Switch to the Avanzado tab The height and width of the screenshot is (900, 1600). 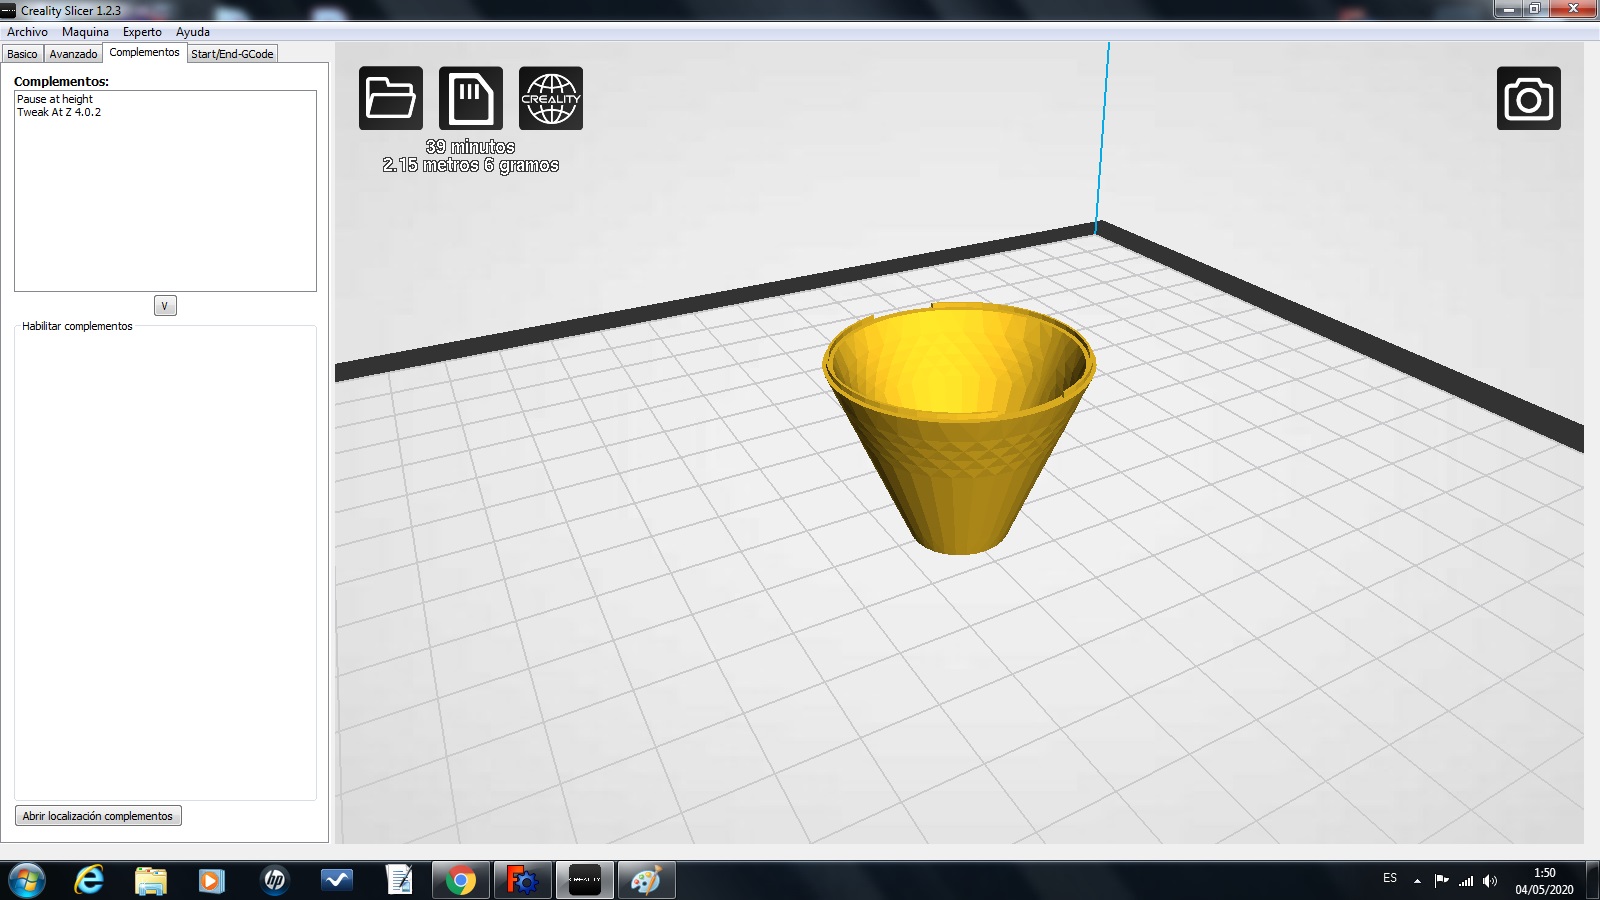point(73,54)
